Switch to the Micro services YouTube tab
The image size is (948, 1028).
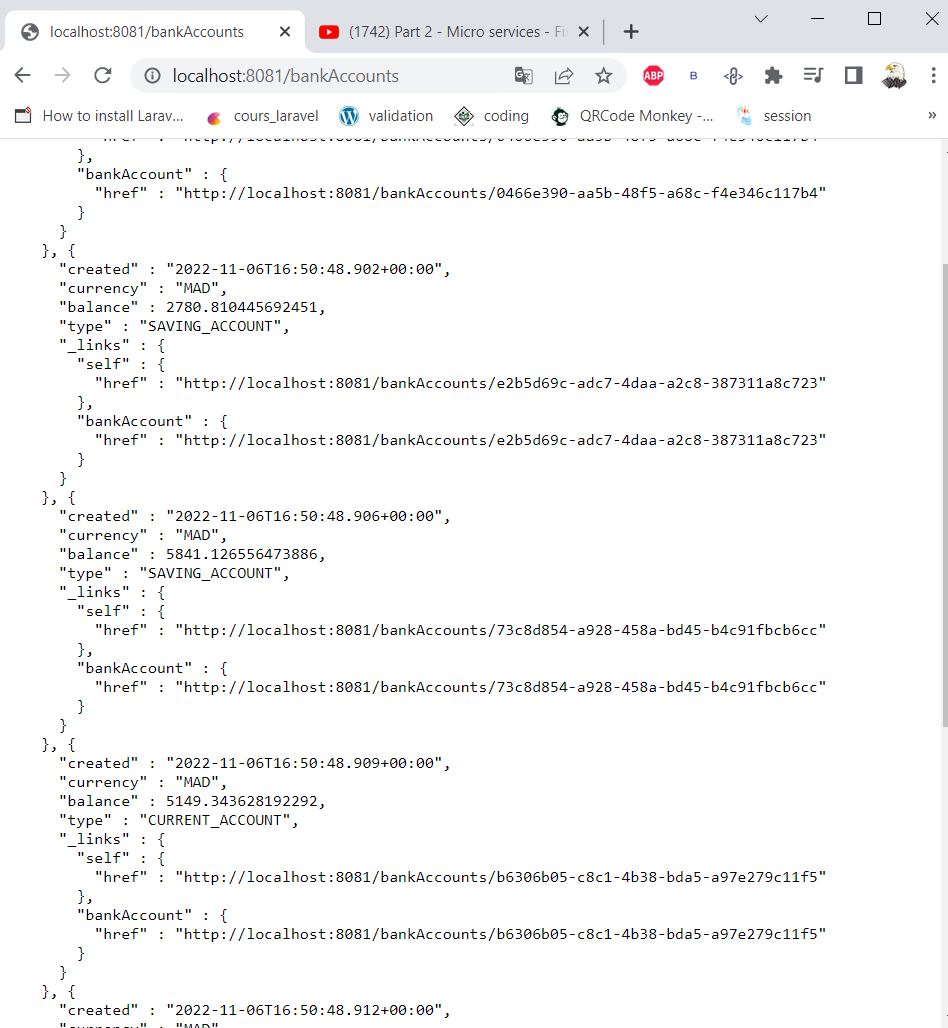[x=440, y=31]
